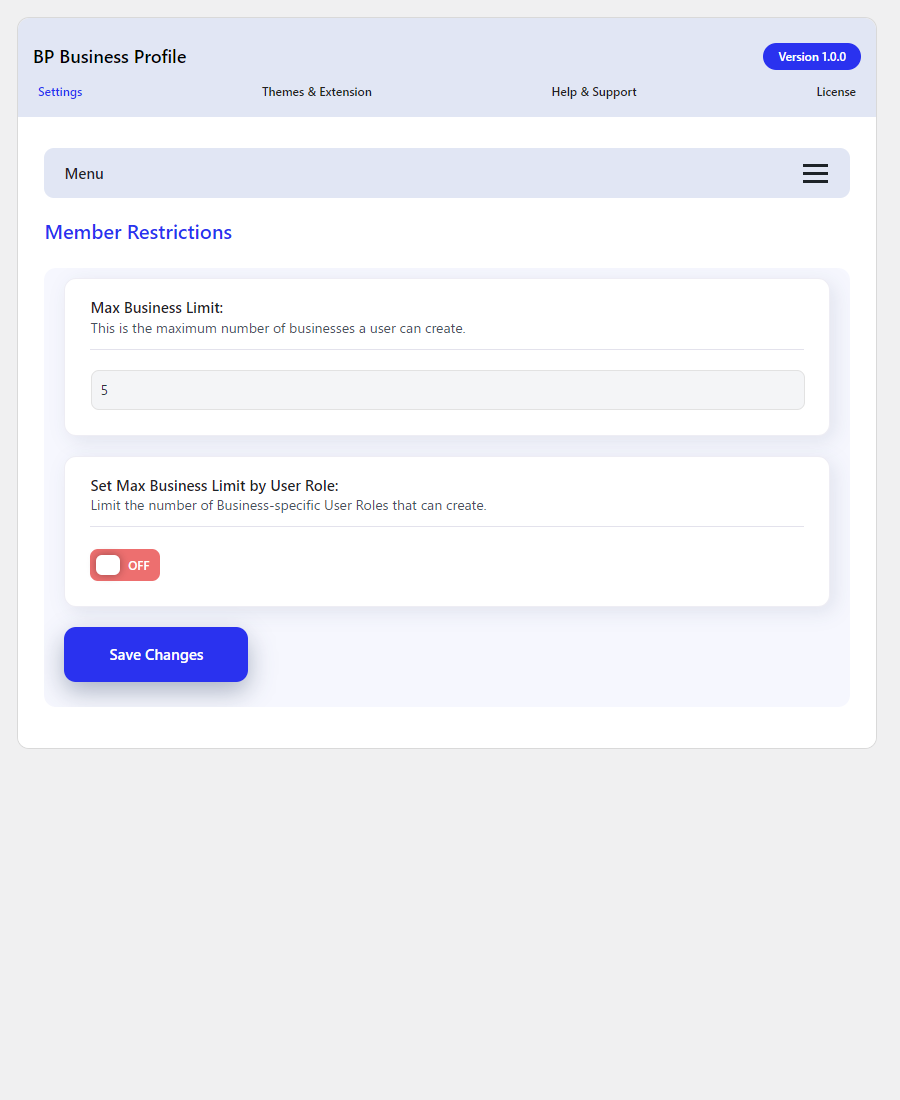Go to the Help & Support tab
Viewport: 900px width, 1100px height.
pyautogui.click(x=593, y=92)
